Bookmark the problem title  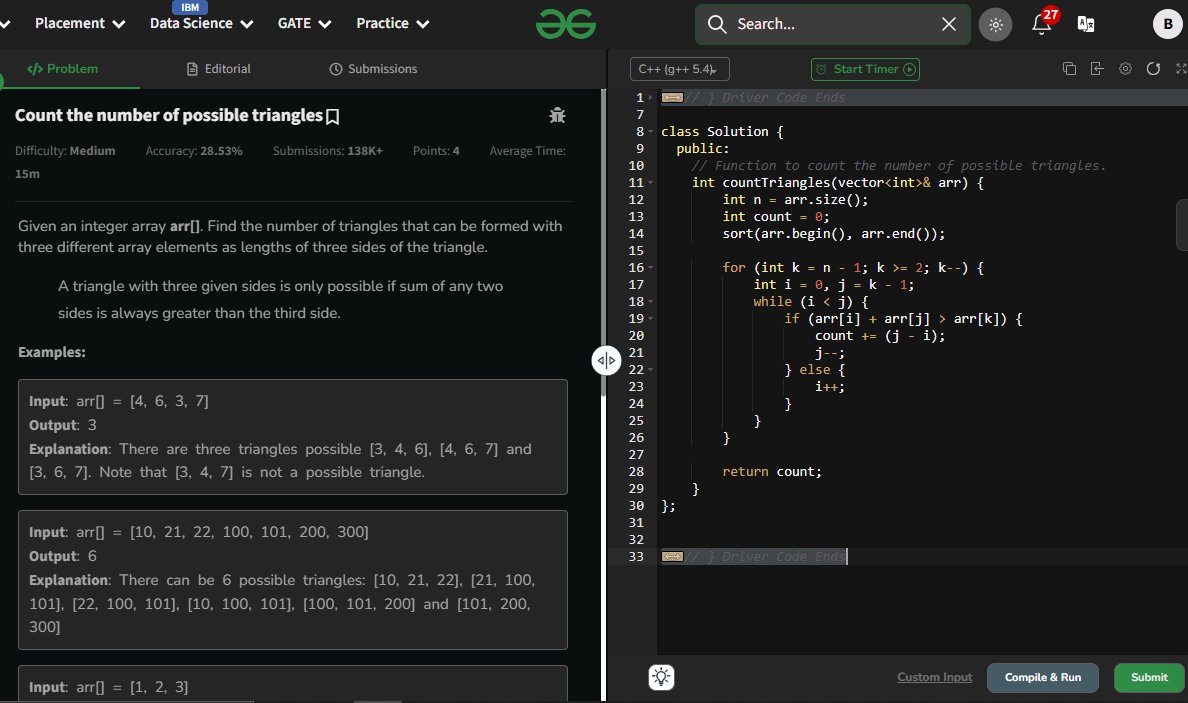point(333,117)
